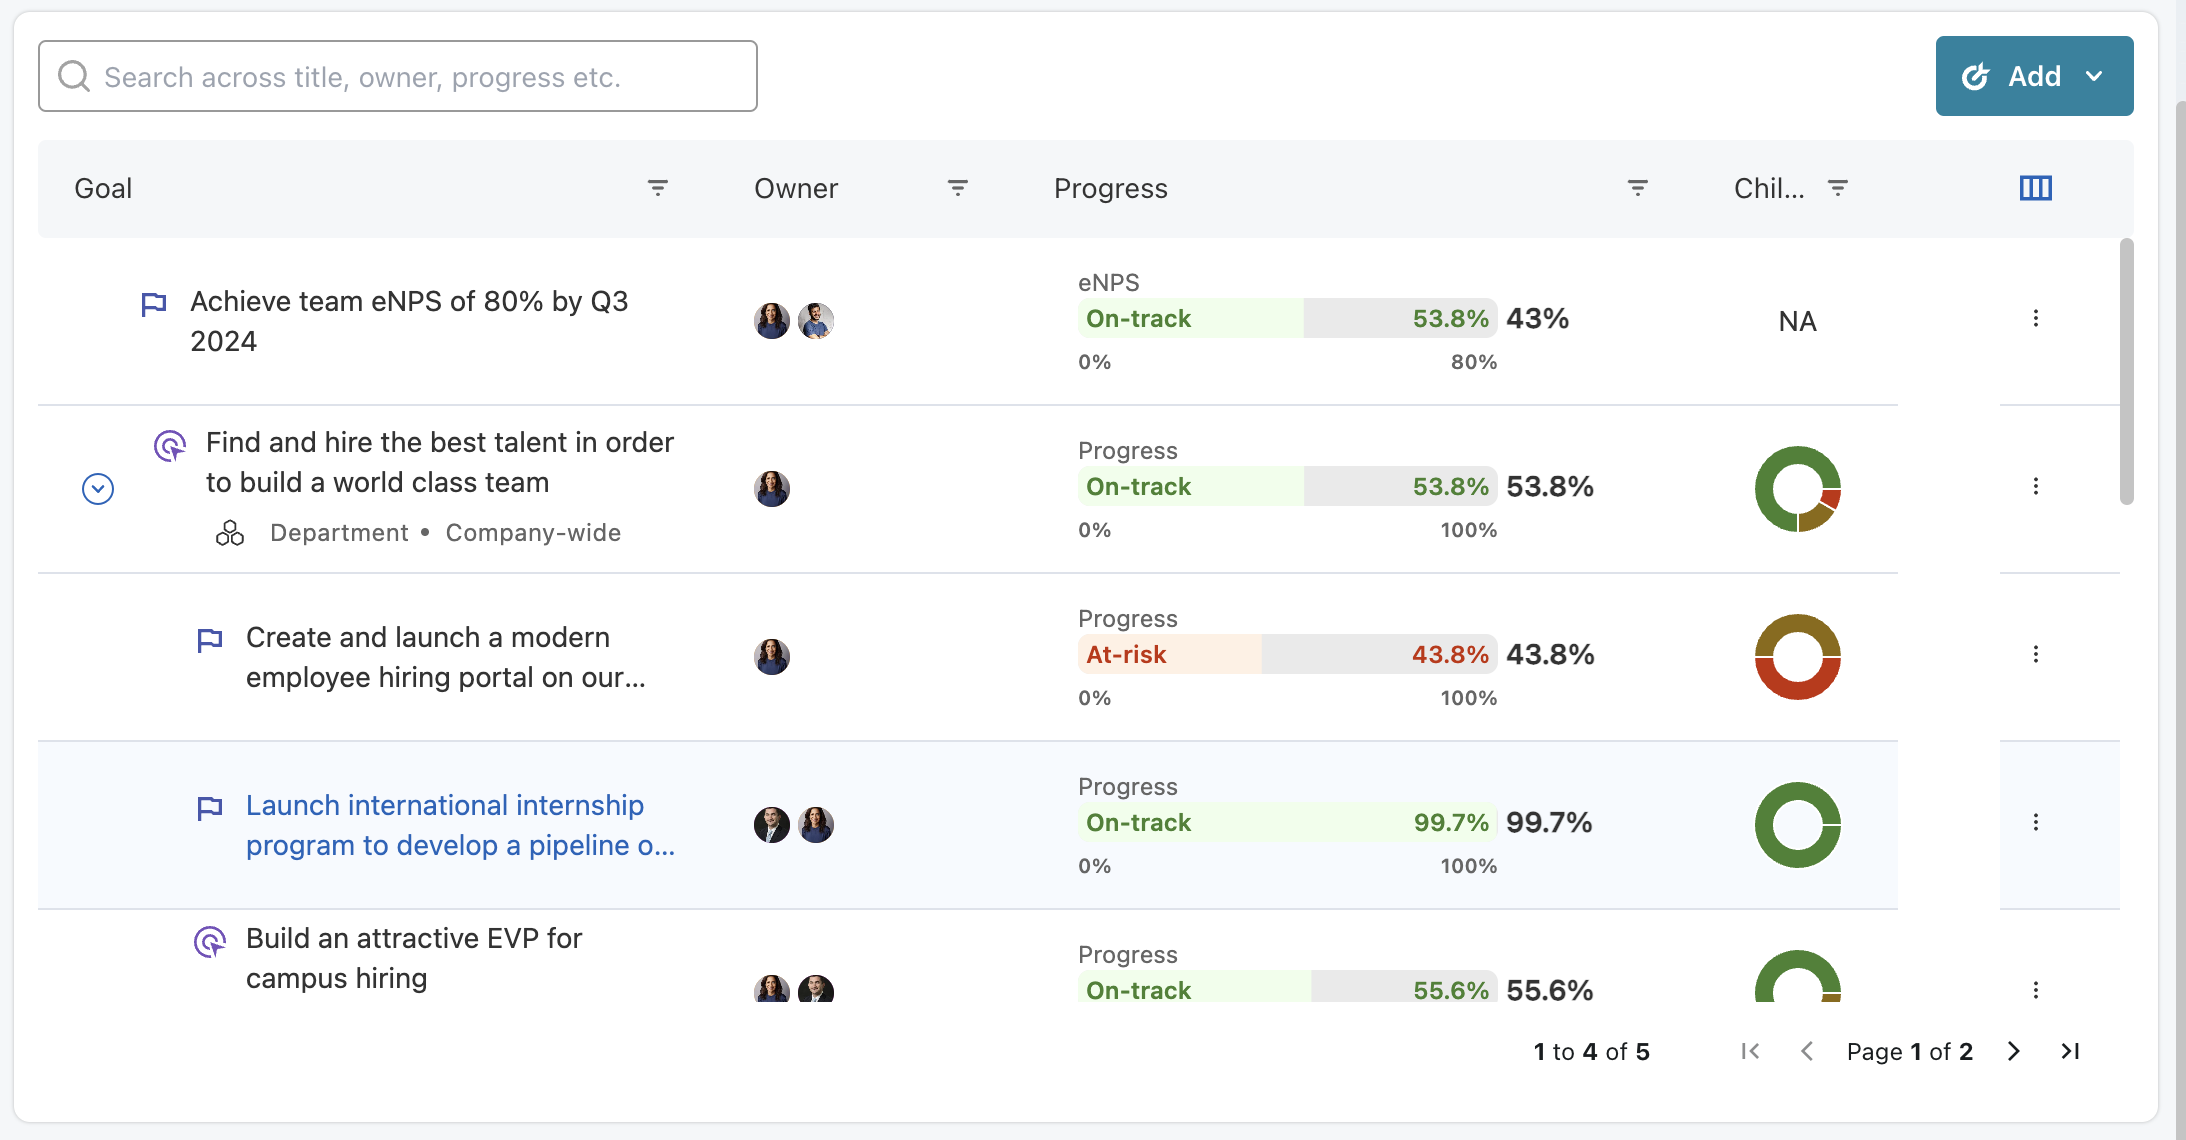Click the flag icon beside eNPS goal
The height and width of the screenshot is (1140, 2186).
(x=154, y=304)
